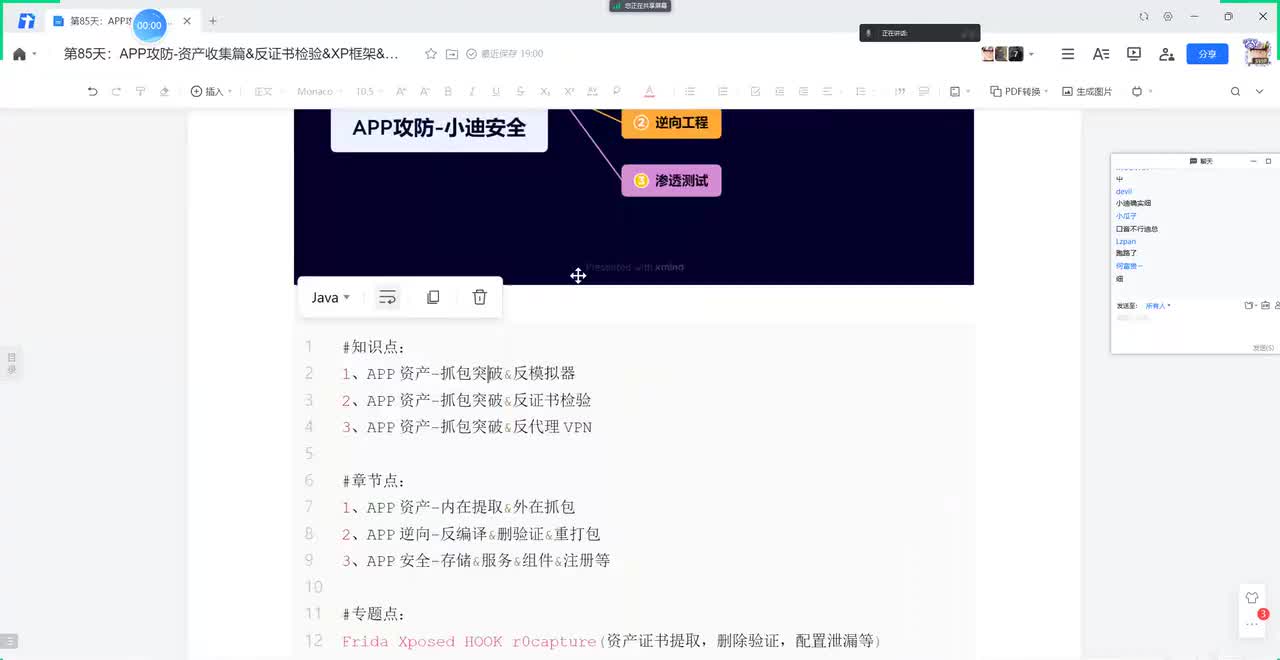Decrease font size with A- icon
1280x660 pixels.
pyautogui.click(x=424, y=91)
